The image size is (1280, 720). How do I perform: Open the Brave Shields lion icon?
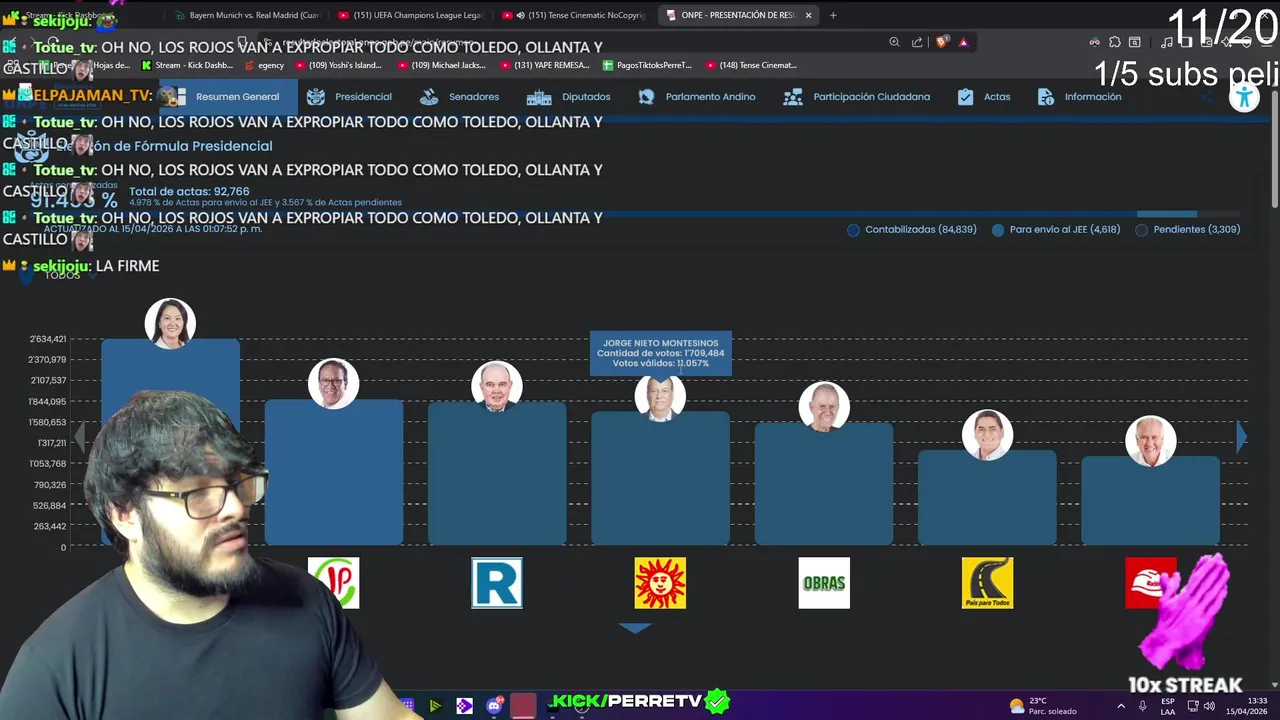pyautogui.click(x=941, y=42)
